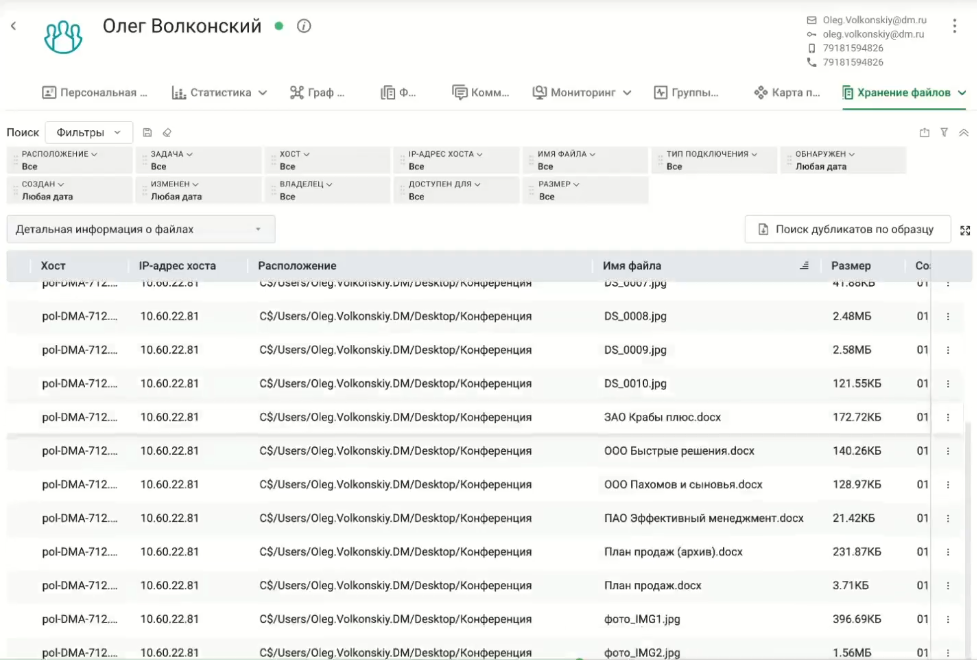Viewport: 977px width, 660px height.
Task: Open the Имя файла filter dropdown
Action: 586,160
